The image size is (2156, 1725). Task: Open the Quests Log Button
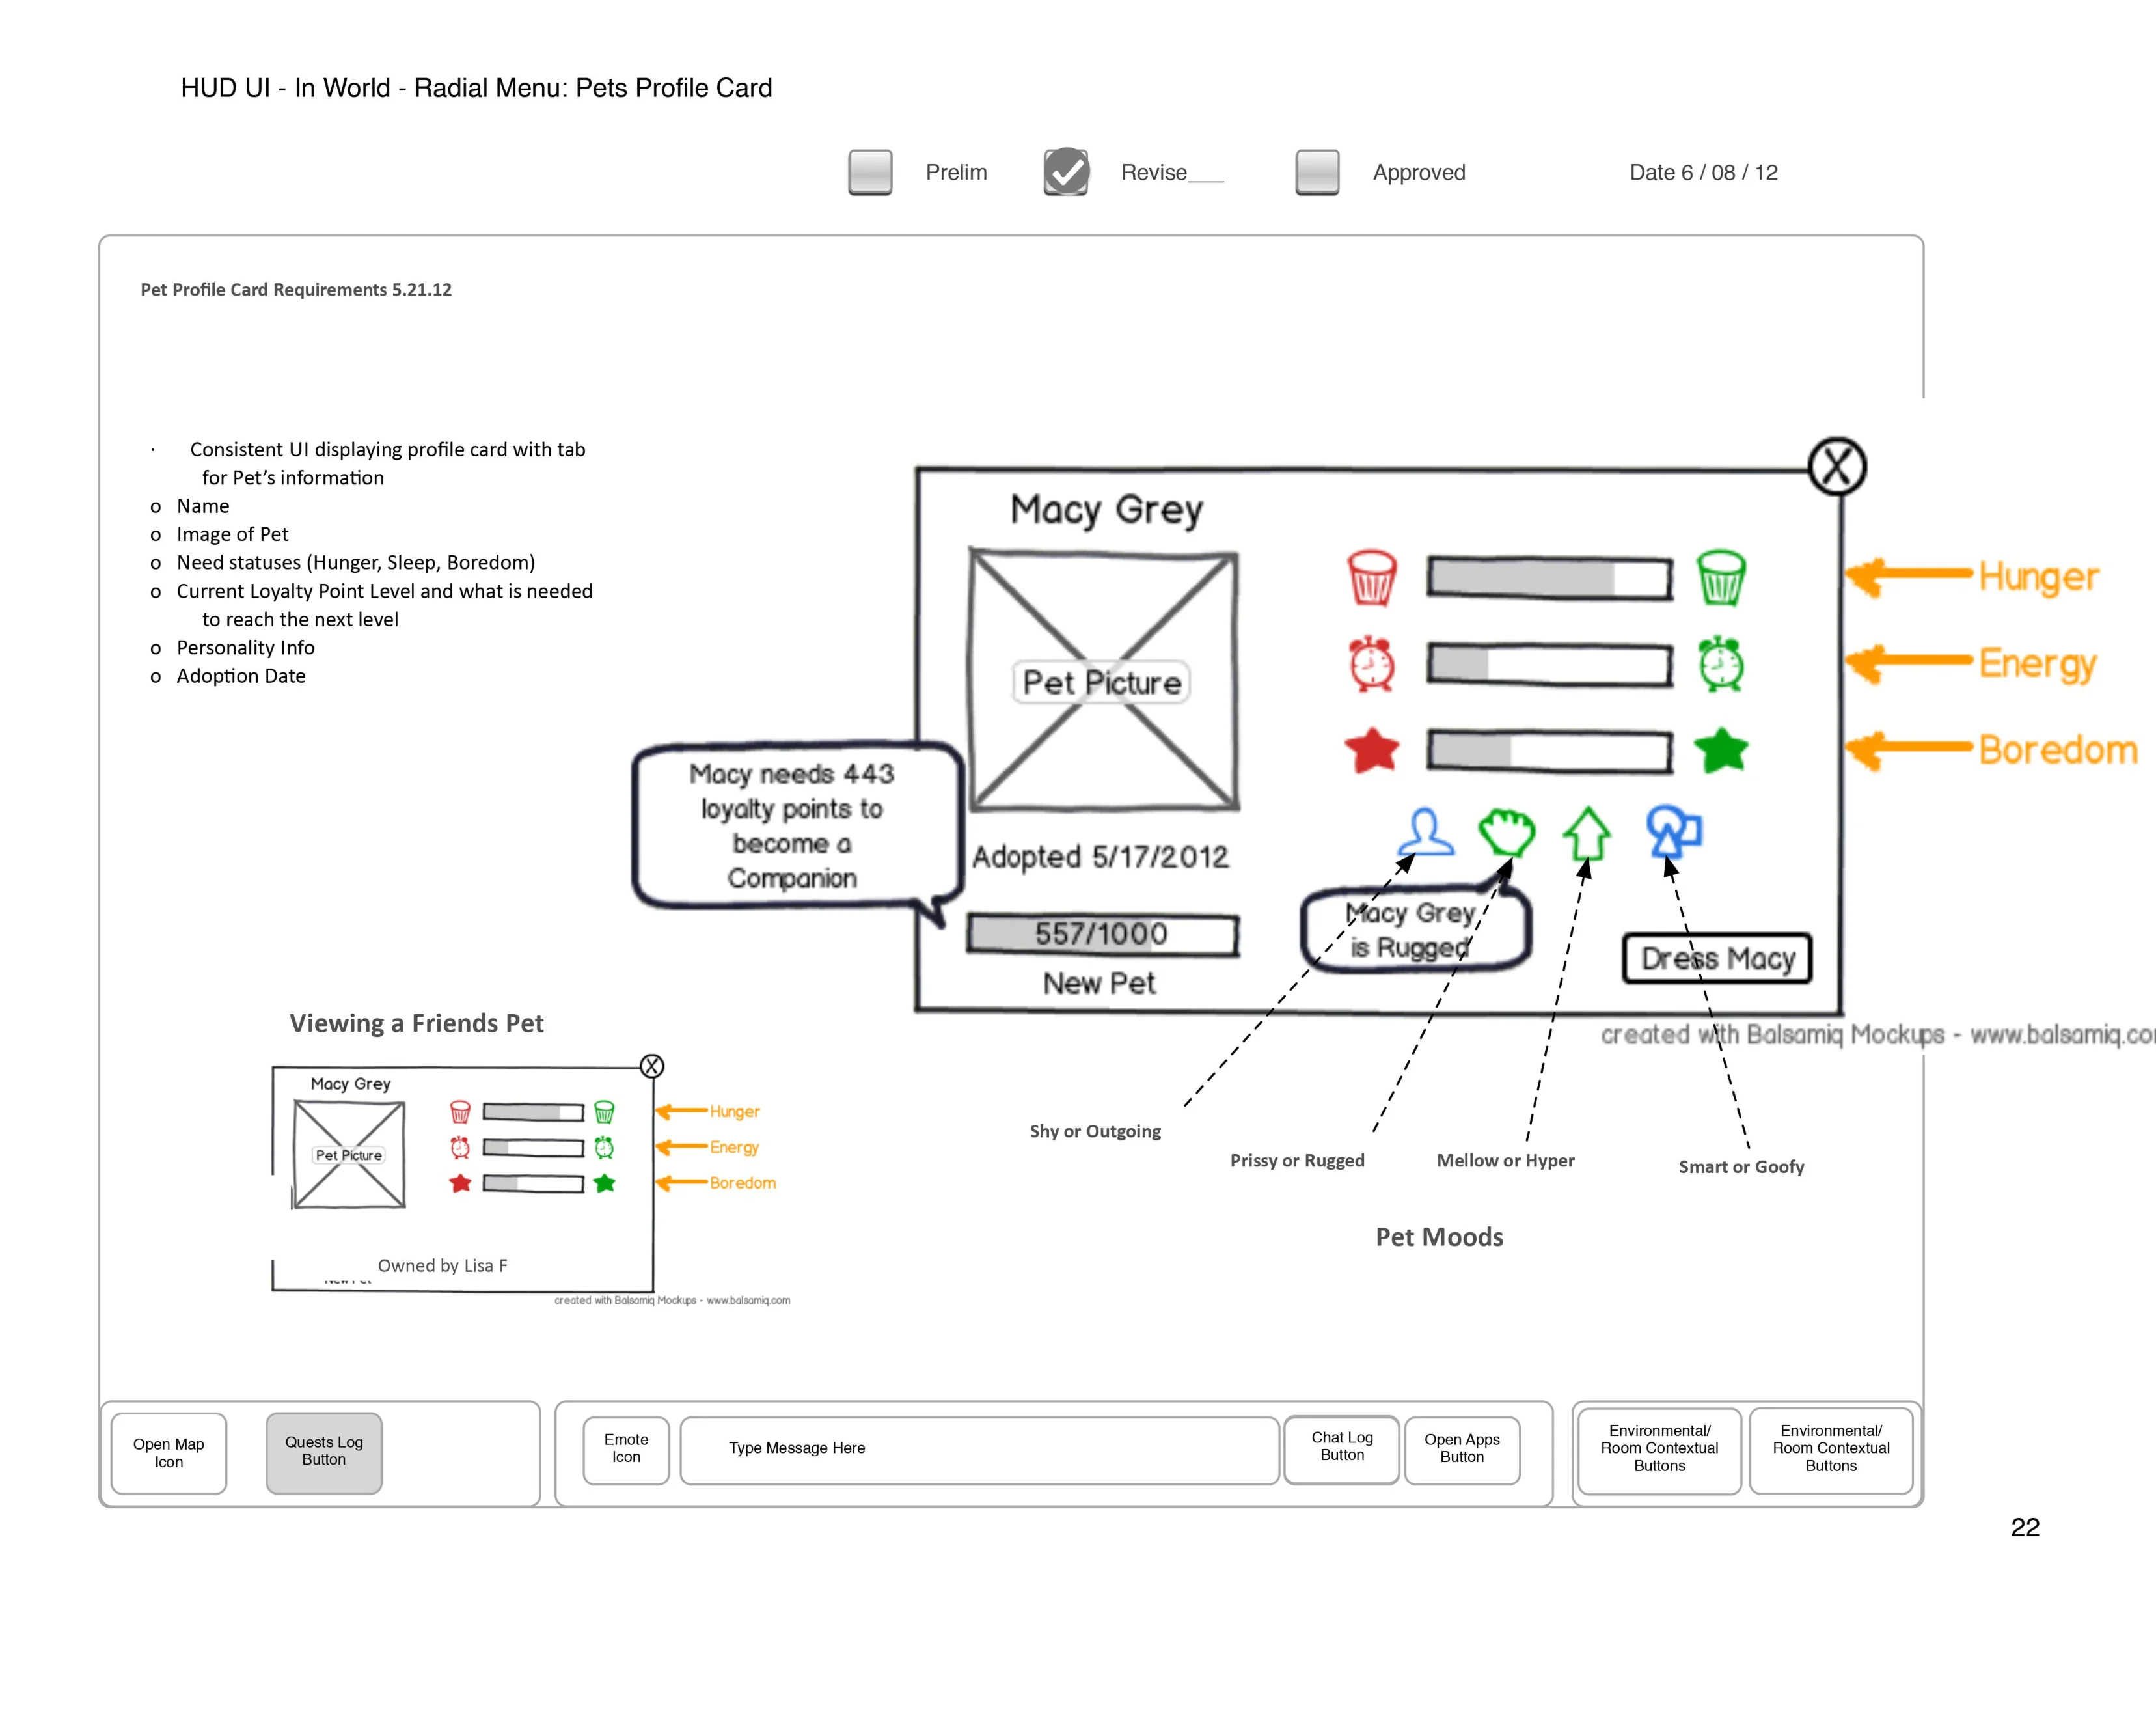324,1452
